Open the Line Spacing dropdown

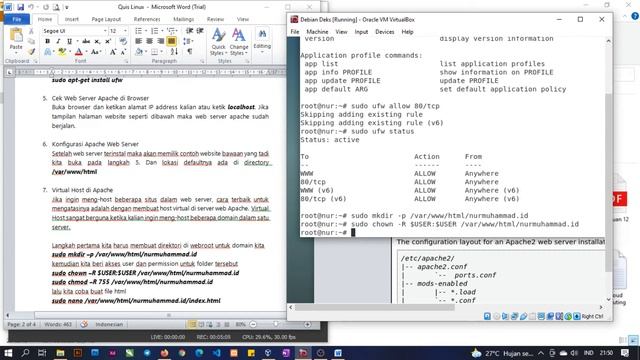[188, 41]
